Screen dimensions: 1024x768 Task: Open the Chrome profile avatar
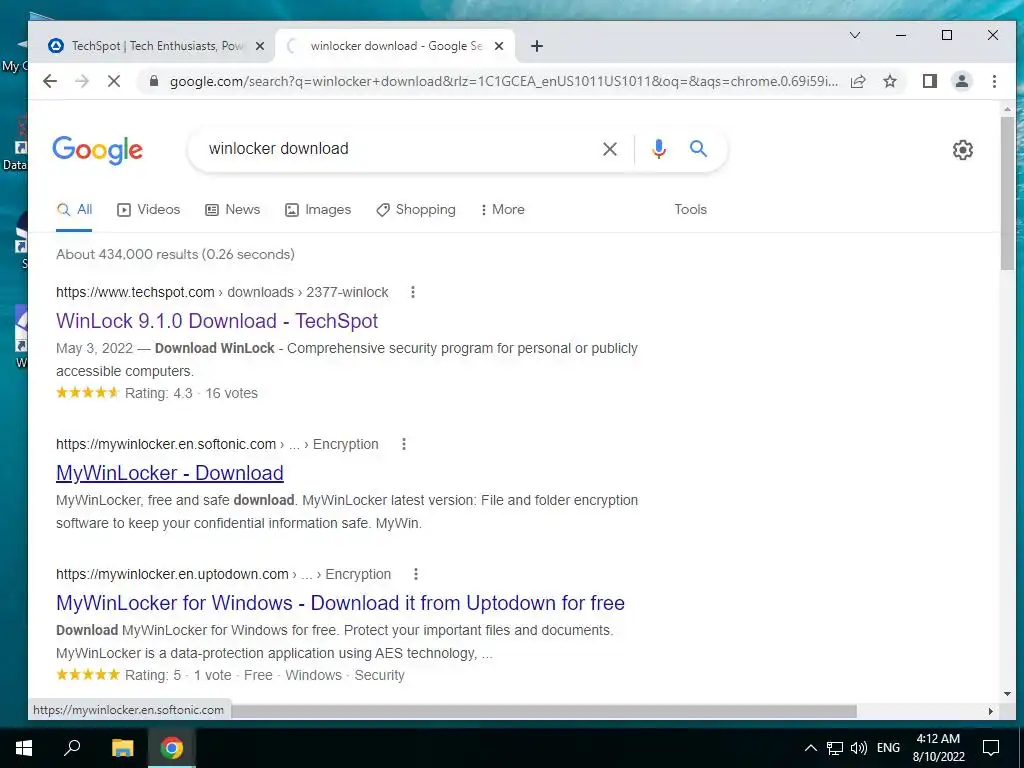(961, 81)
